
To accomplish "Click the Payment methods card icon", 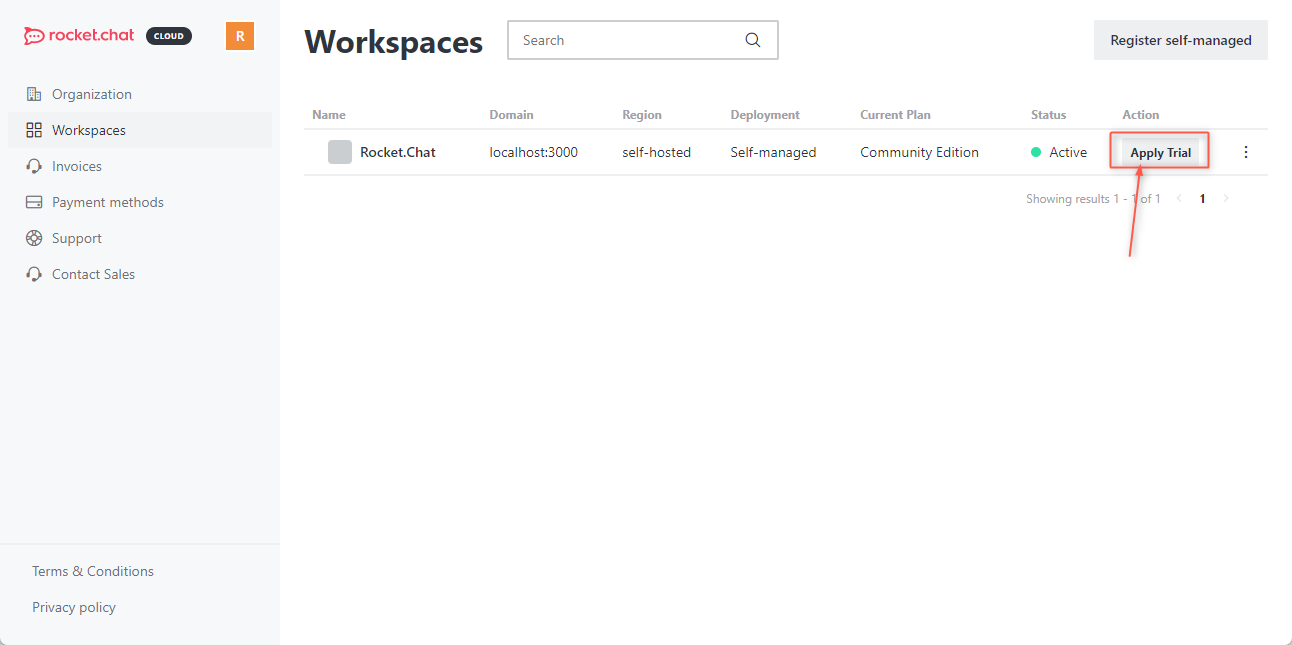I will [34, 202].
